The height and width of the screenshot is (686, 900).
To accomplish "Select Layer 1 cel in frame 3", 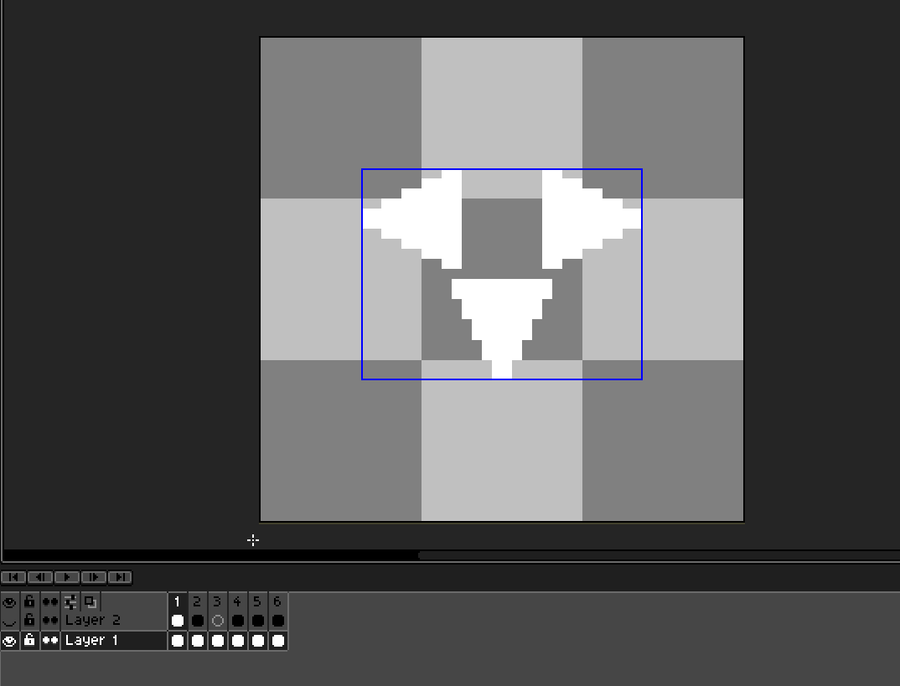I will click(218, 641).
